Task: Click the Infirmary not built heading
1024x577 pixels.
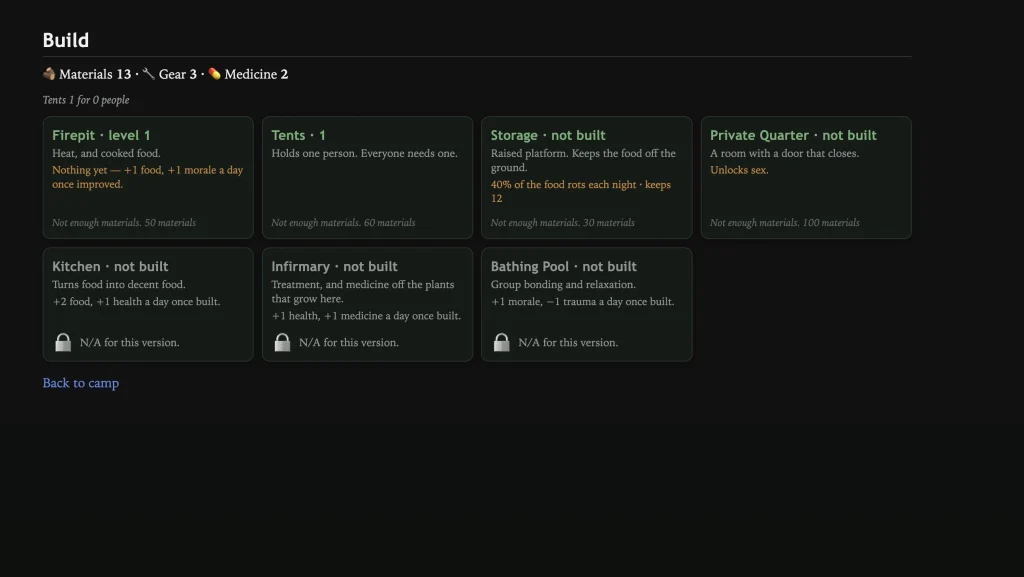Action: point(334,266)
